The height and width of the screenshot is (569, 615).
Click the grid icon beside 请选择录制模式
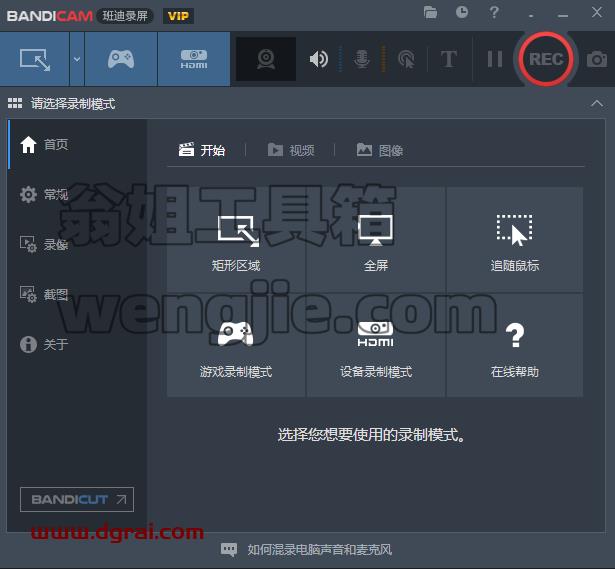coord(15,104)
